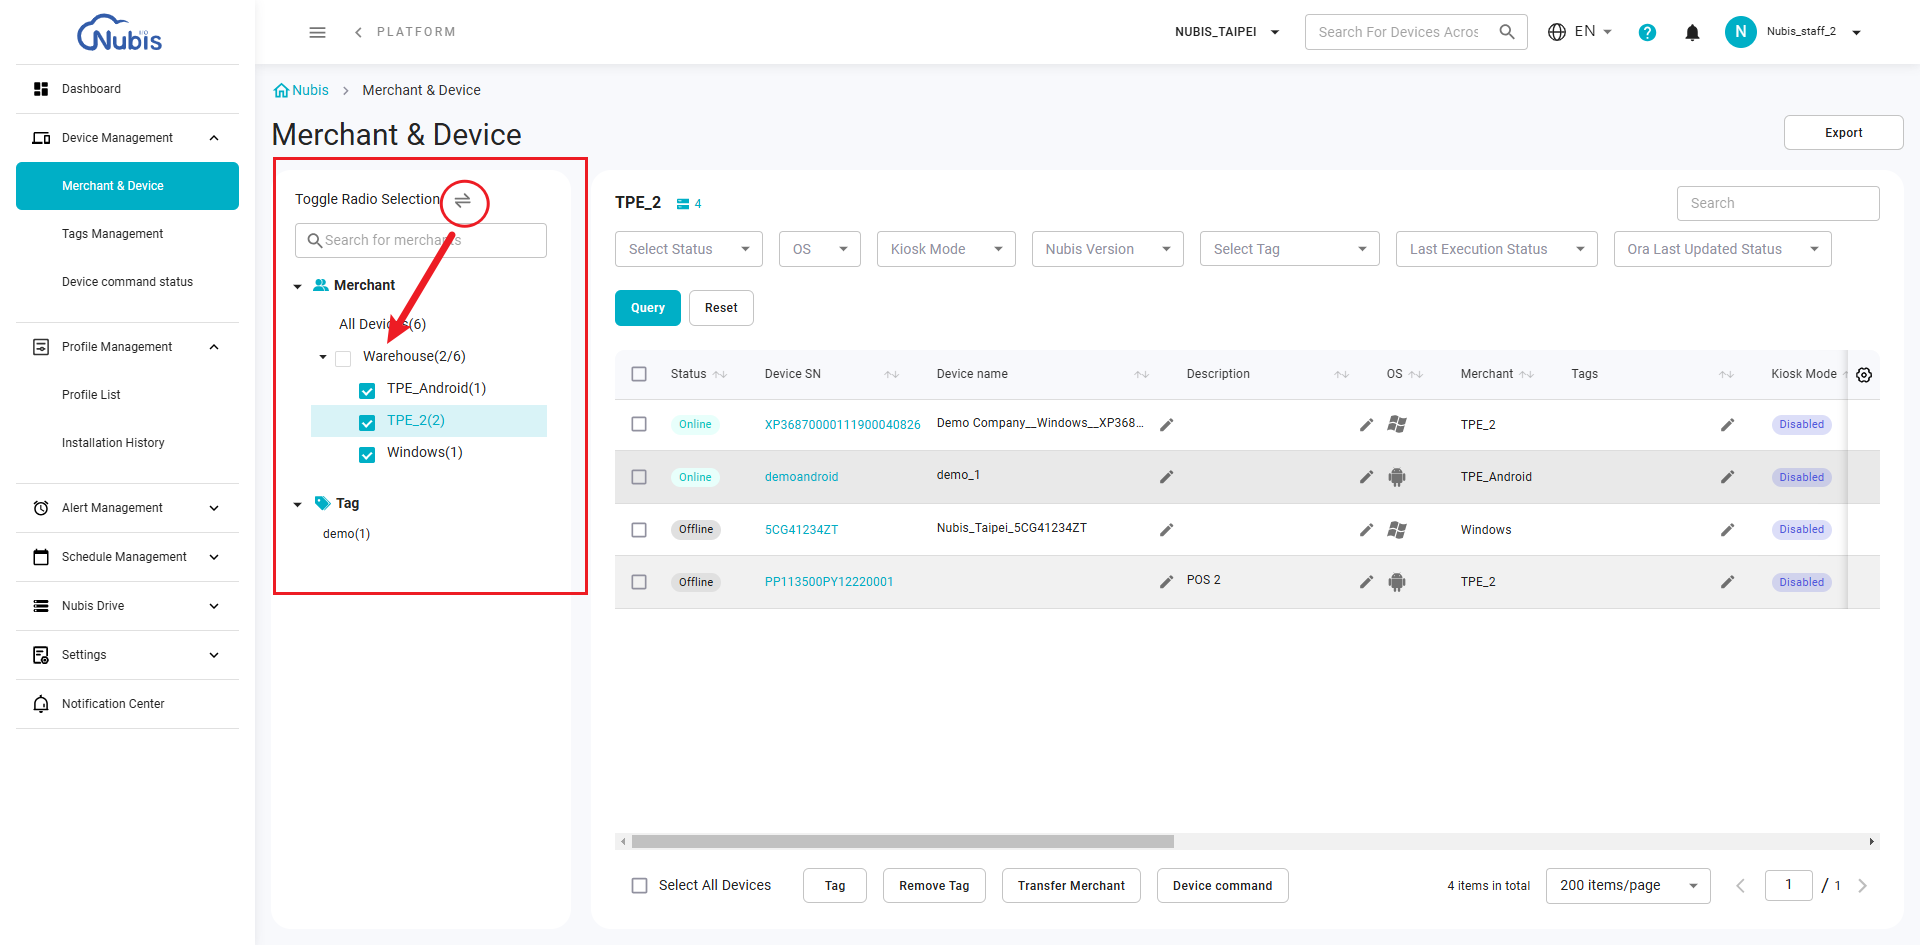Open the notifications bell icon
1920x945 pixels.
coord(1692,32)
